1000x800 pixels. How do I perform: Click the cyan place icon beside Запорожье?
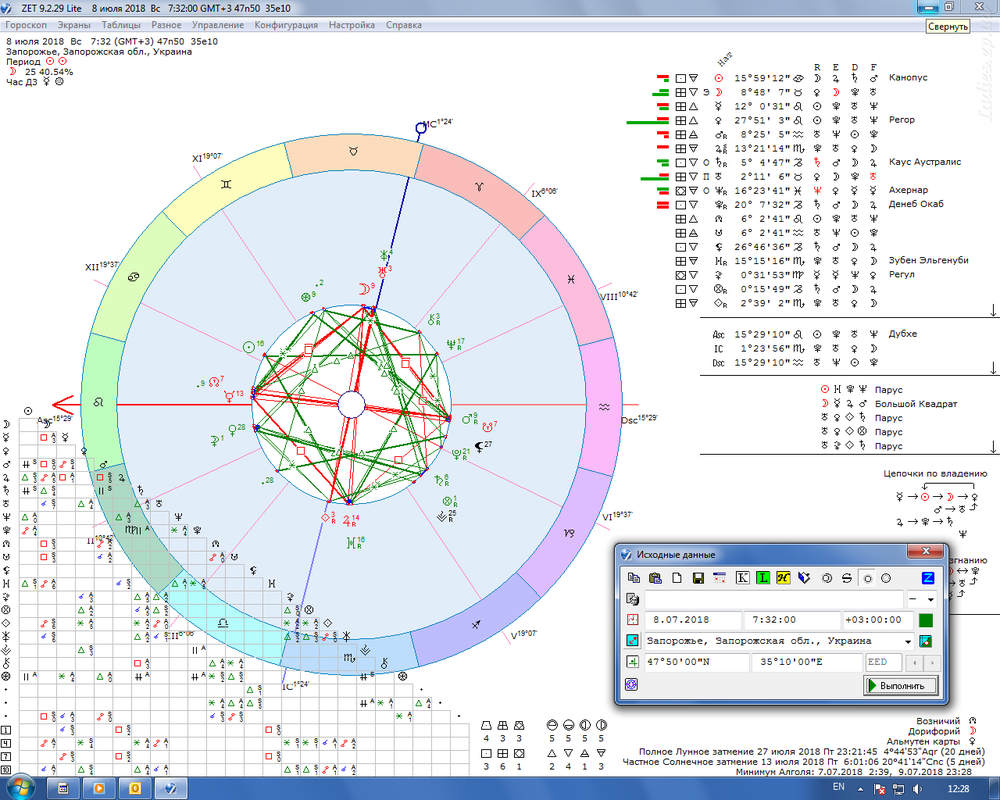632,641
